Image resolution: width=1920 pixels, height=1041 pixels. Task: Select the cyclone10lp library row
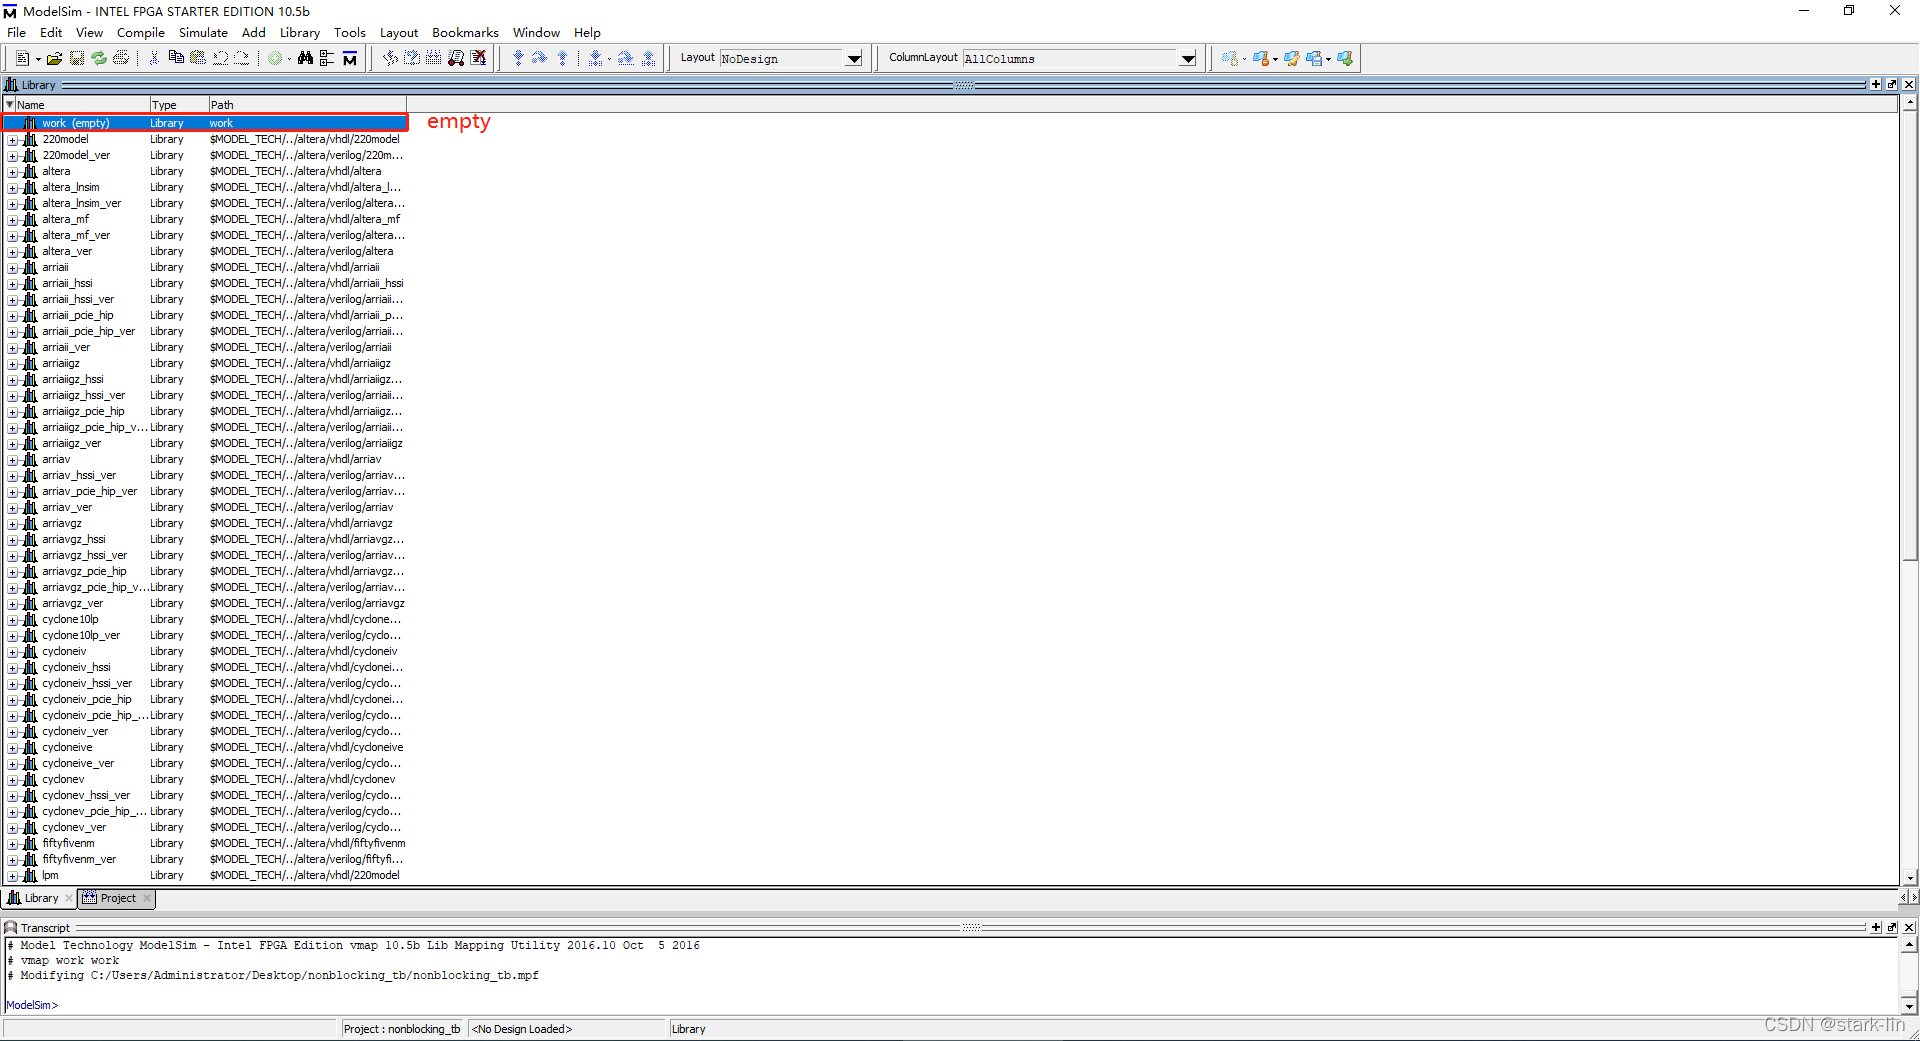pyautogui.click(x=205, y=619)
